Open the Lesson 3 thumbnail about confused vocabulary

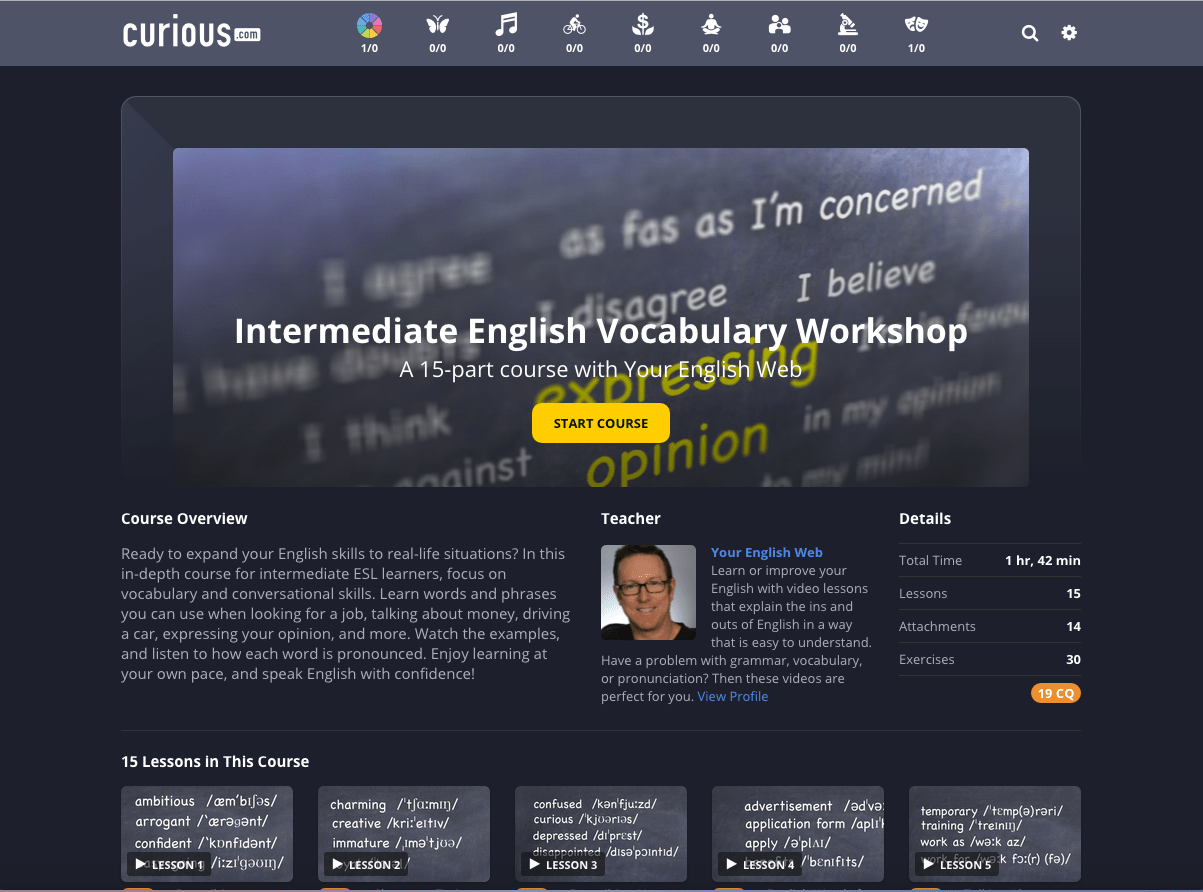pos(601,834)
